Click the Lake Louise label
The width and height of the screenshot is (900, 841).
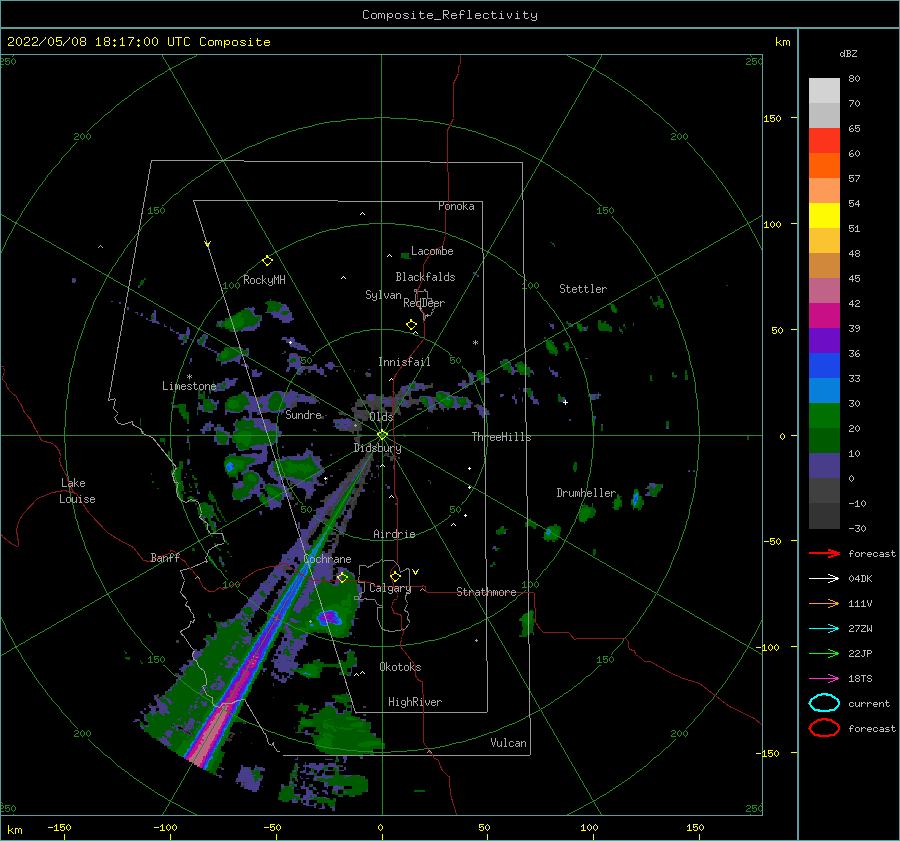coord(77,491)
